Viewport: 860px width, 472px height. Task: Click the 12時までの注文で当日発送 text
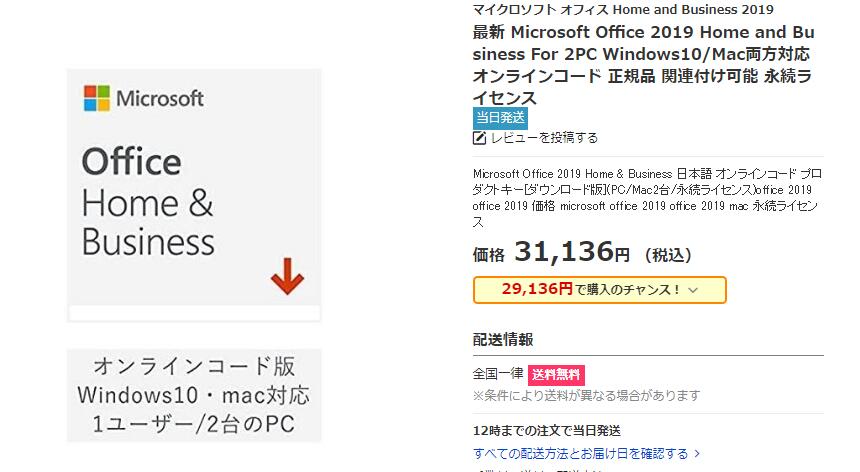click(x=546, y=431)
